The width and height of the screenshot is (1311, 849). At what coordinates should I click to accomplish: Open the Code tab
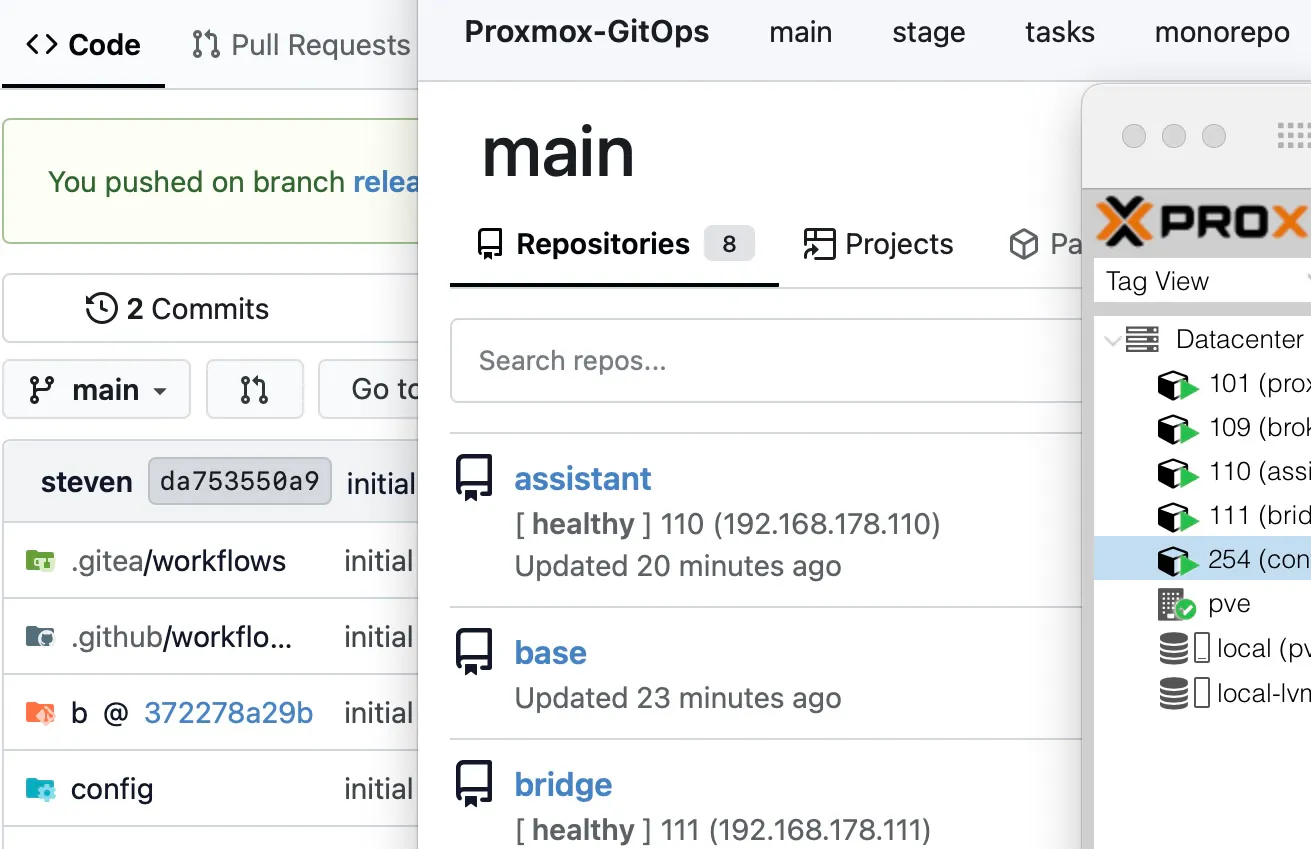[x=83, y=45]
